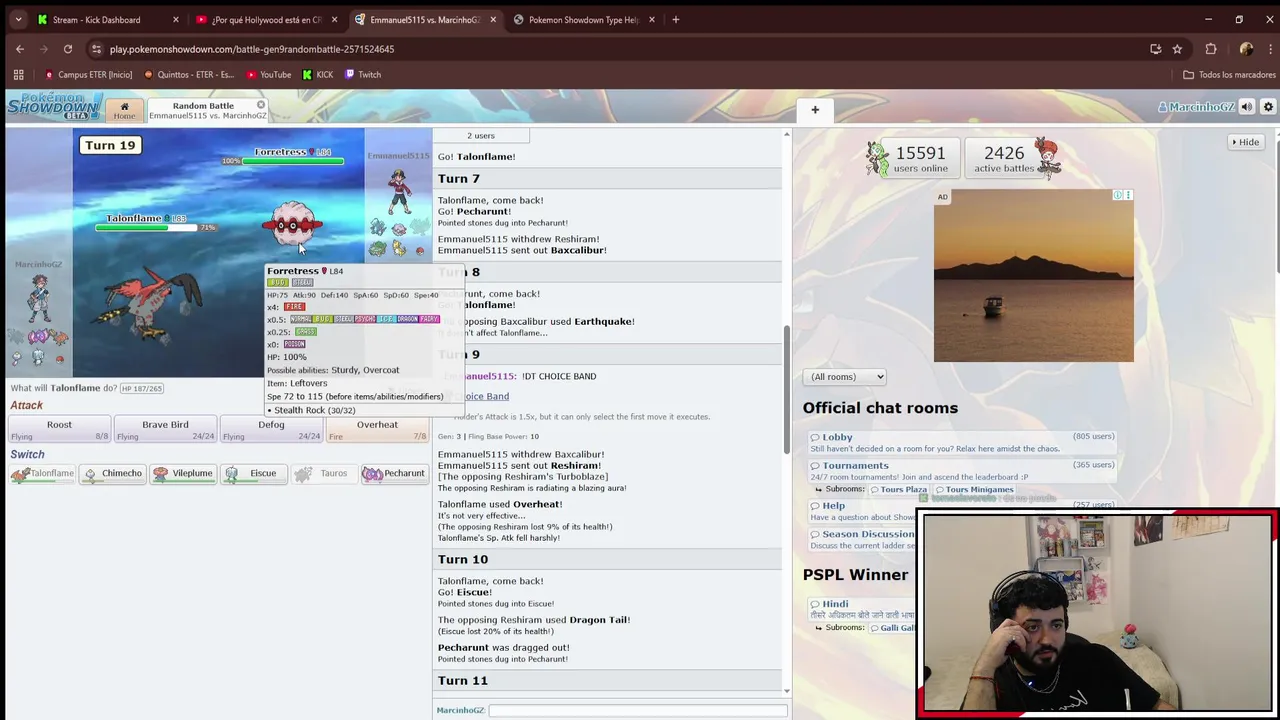Switch to Vileplume

pos(182,474)
